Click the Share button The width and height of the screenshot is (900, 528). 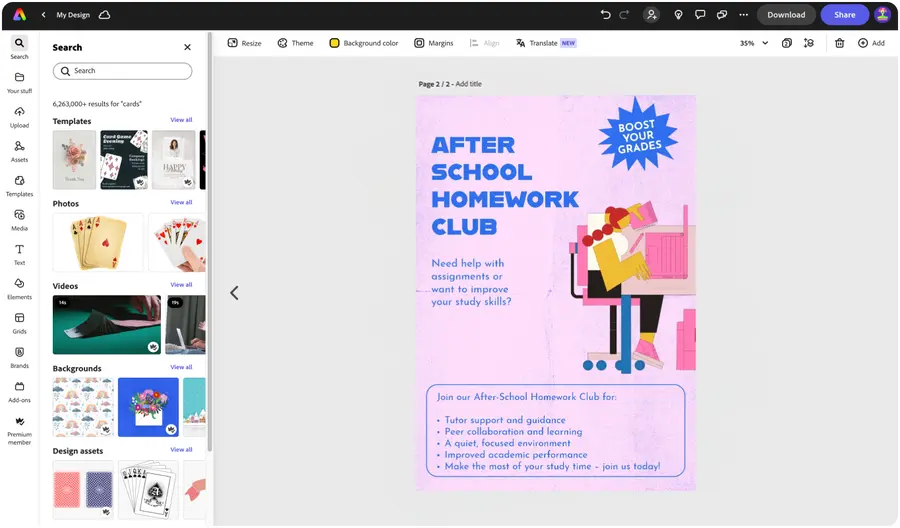click(844, 15)
